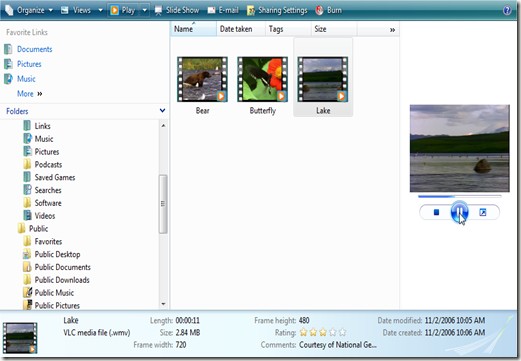Image resolution: width=521 pixels, height=361 pixels.
Task: Click the Lake video preview image
Action: coord(460,148)
